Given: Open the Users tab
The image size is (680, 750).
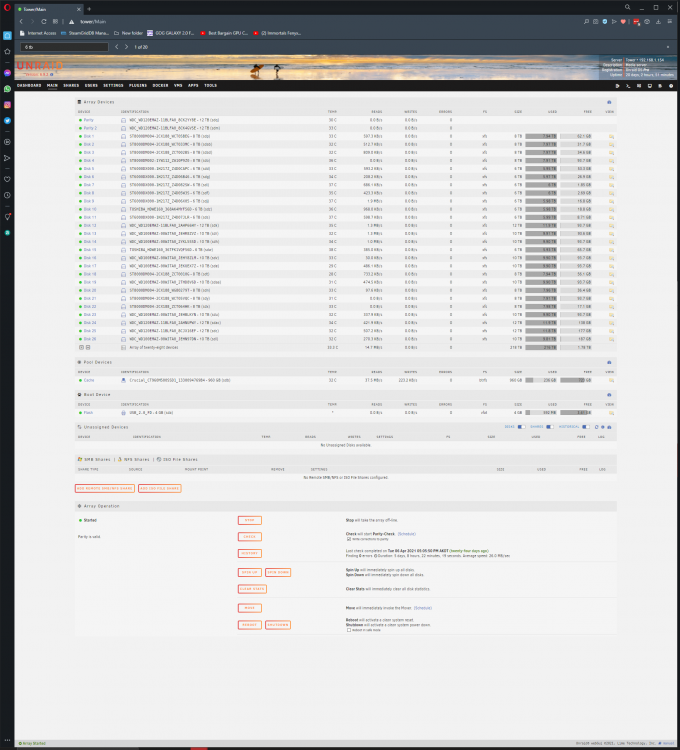Looking at the screenshot, I should pyautogui.click(x=91, y=86).
